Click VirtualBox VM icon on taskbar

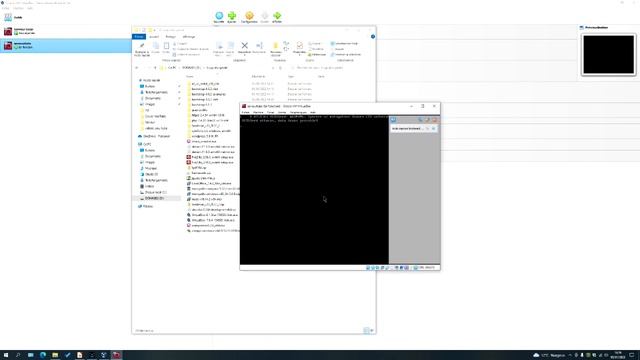point(116,355)
